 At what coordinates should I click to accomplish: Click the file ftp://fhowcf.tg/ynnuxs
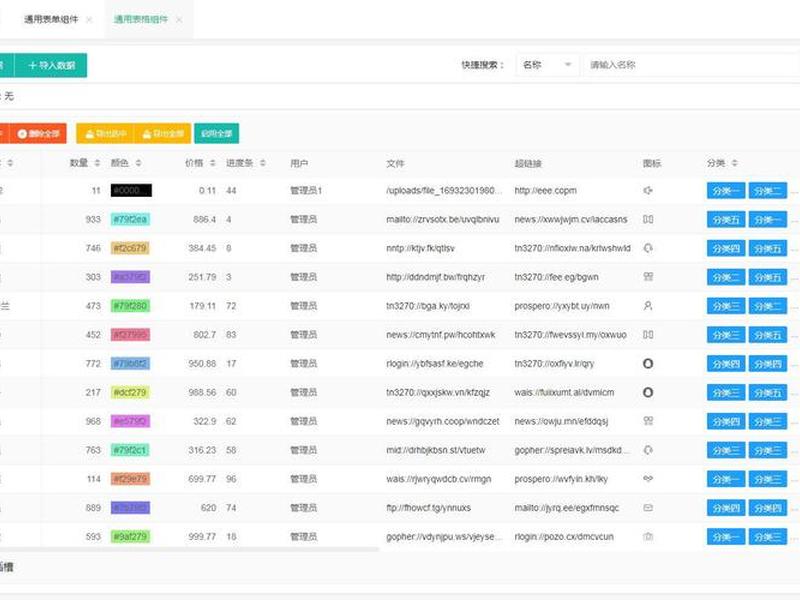[x=429, y=508]
